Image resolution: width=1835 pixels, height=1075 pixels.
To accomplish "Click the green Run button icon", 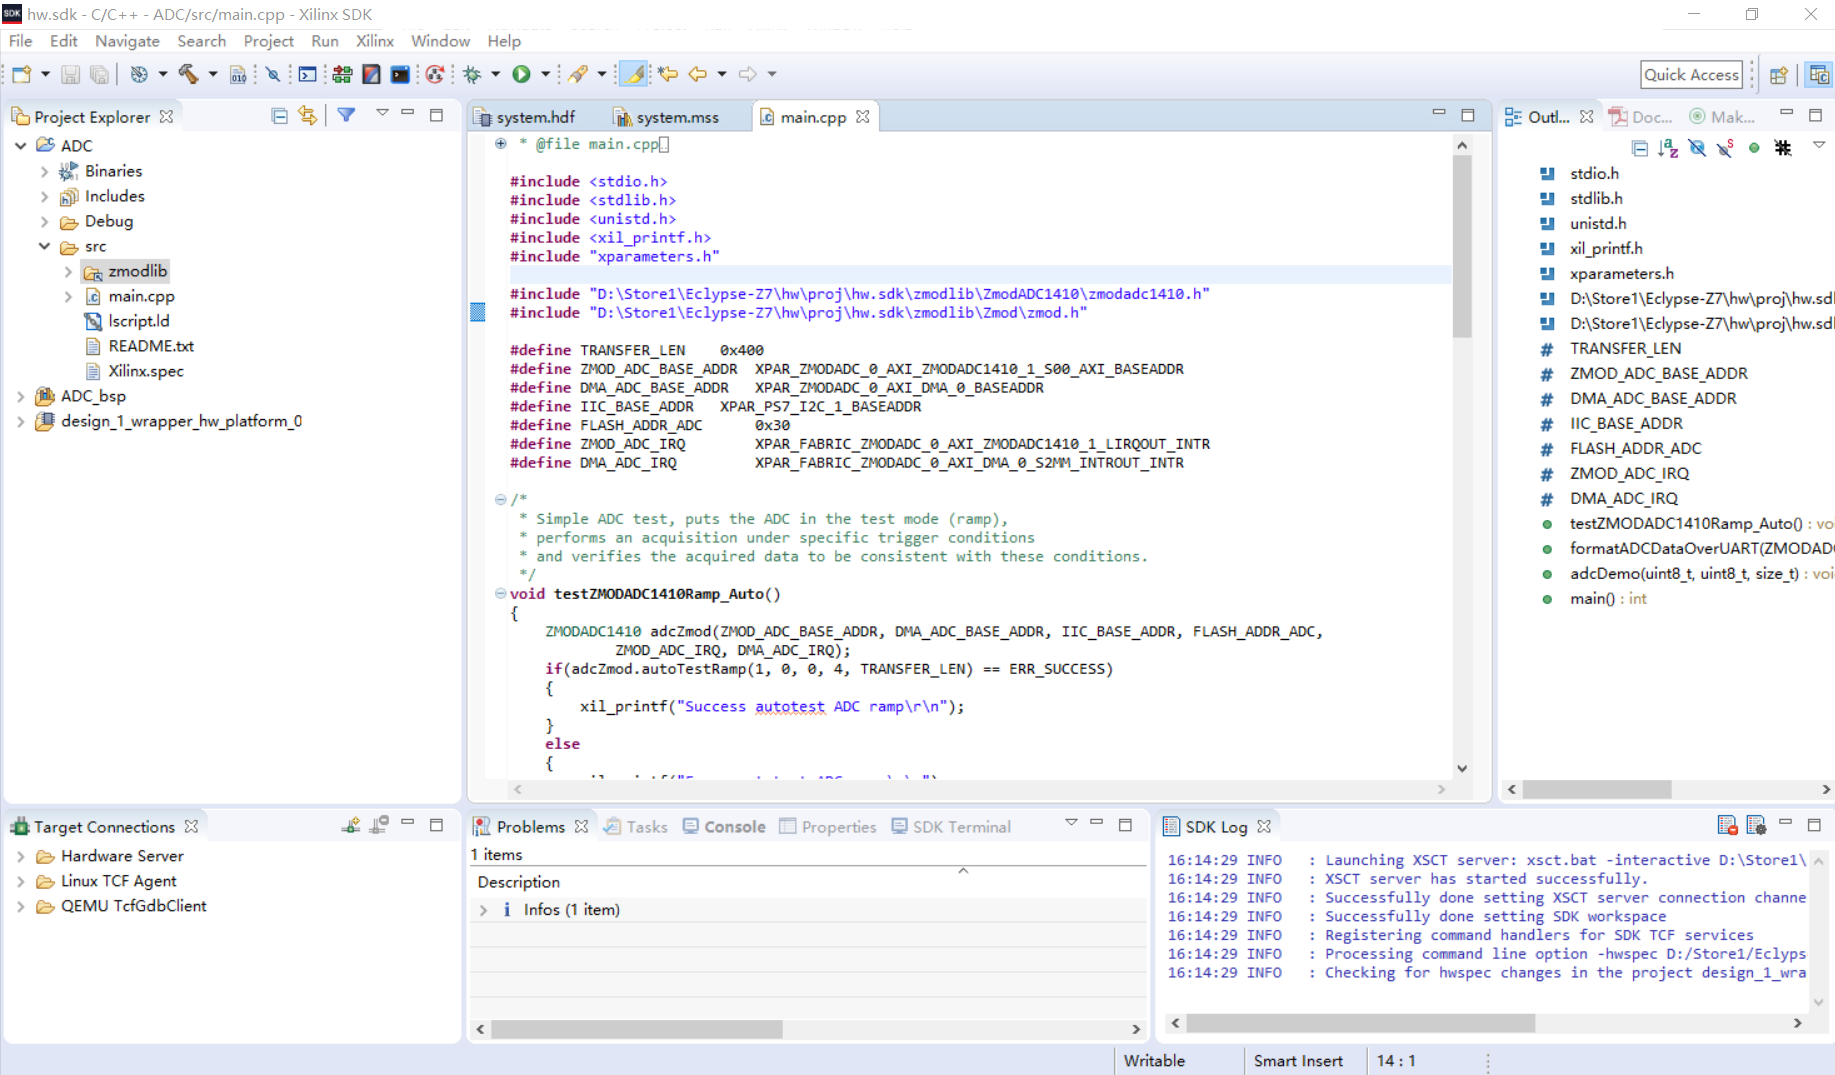I will [521, 74].
